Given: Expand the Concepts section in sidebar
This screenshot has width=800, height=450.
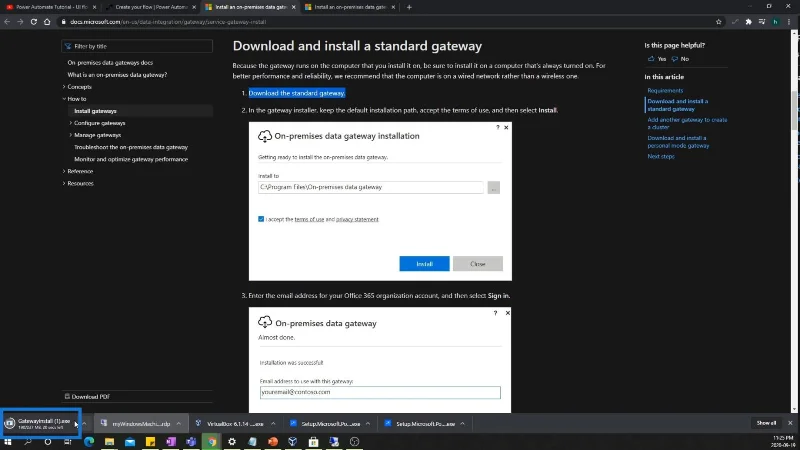Looking at the screenshot, I should pyautogui.click(x=64, y=87).
